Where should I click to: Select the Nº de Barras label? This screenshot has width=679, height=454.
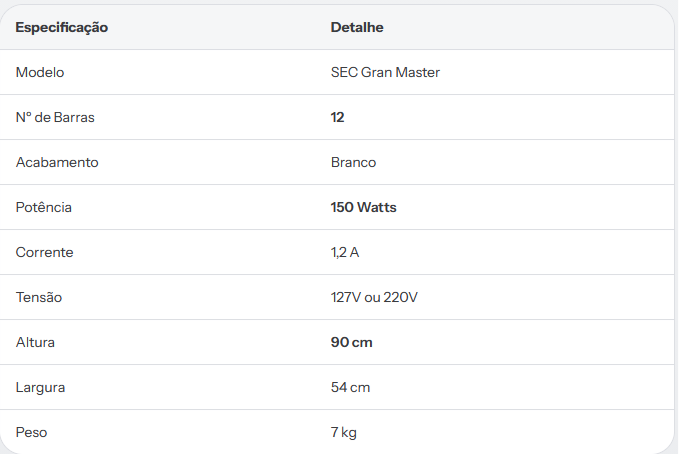click(x=55, y=117)
